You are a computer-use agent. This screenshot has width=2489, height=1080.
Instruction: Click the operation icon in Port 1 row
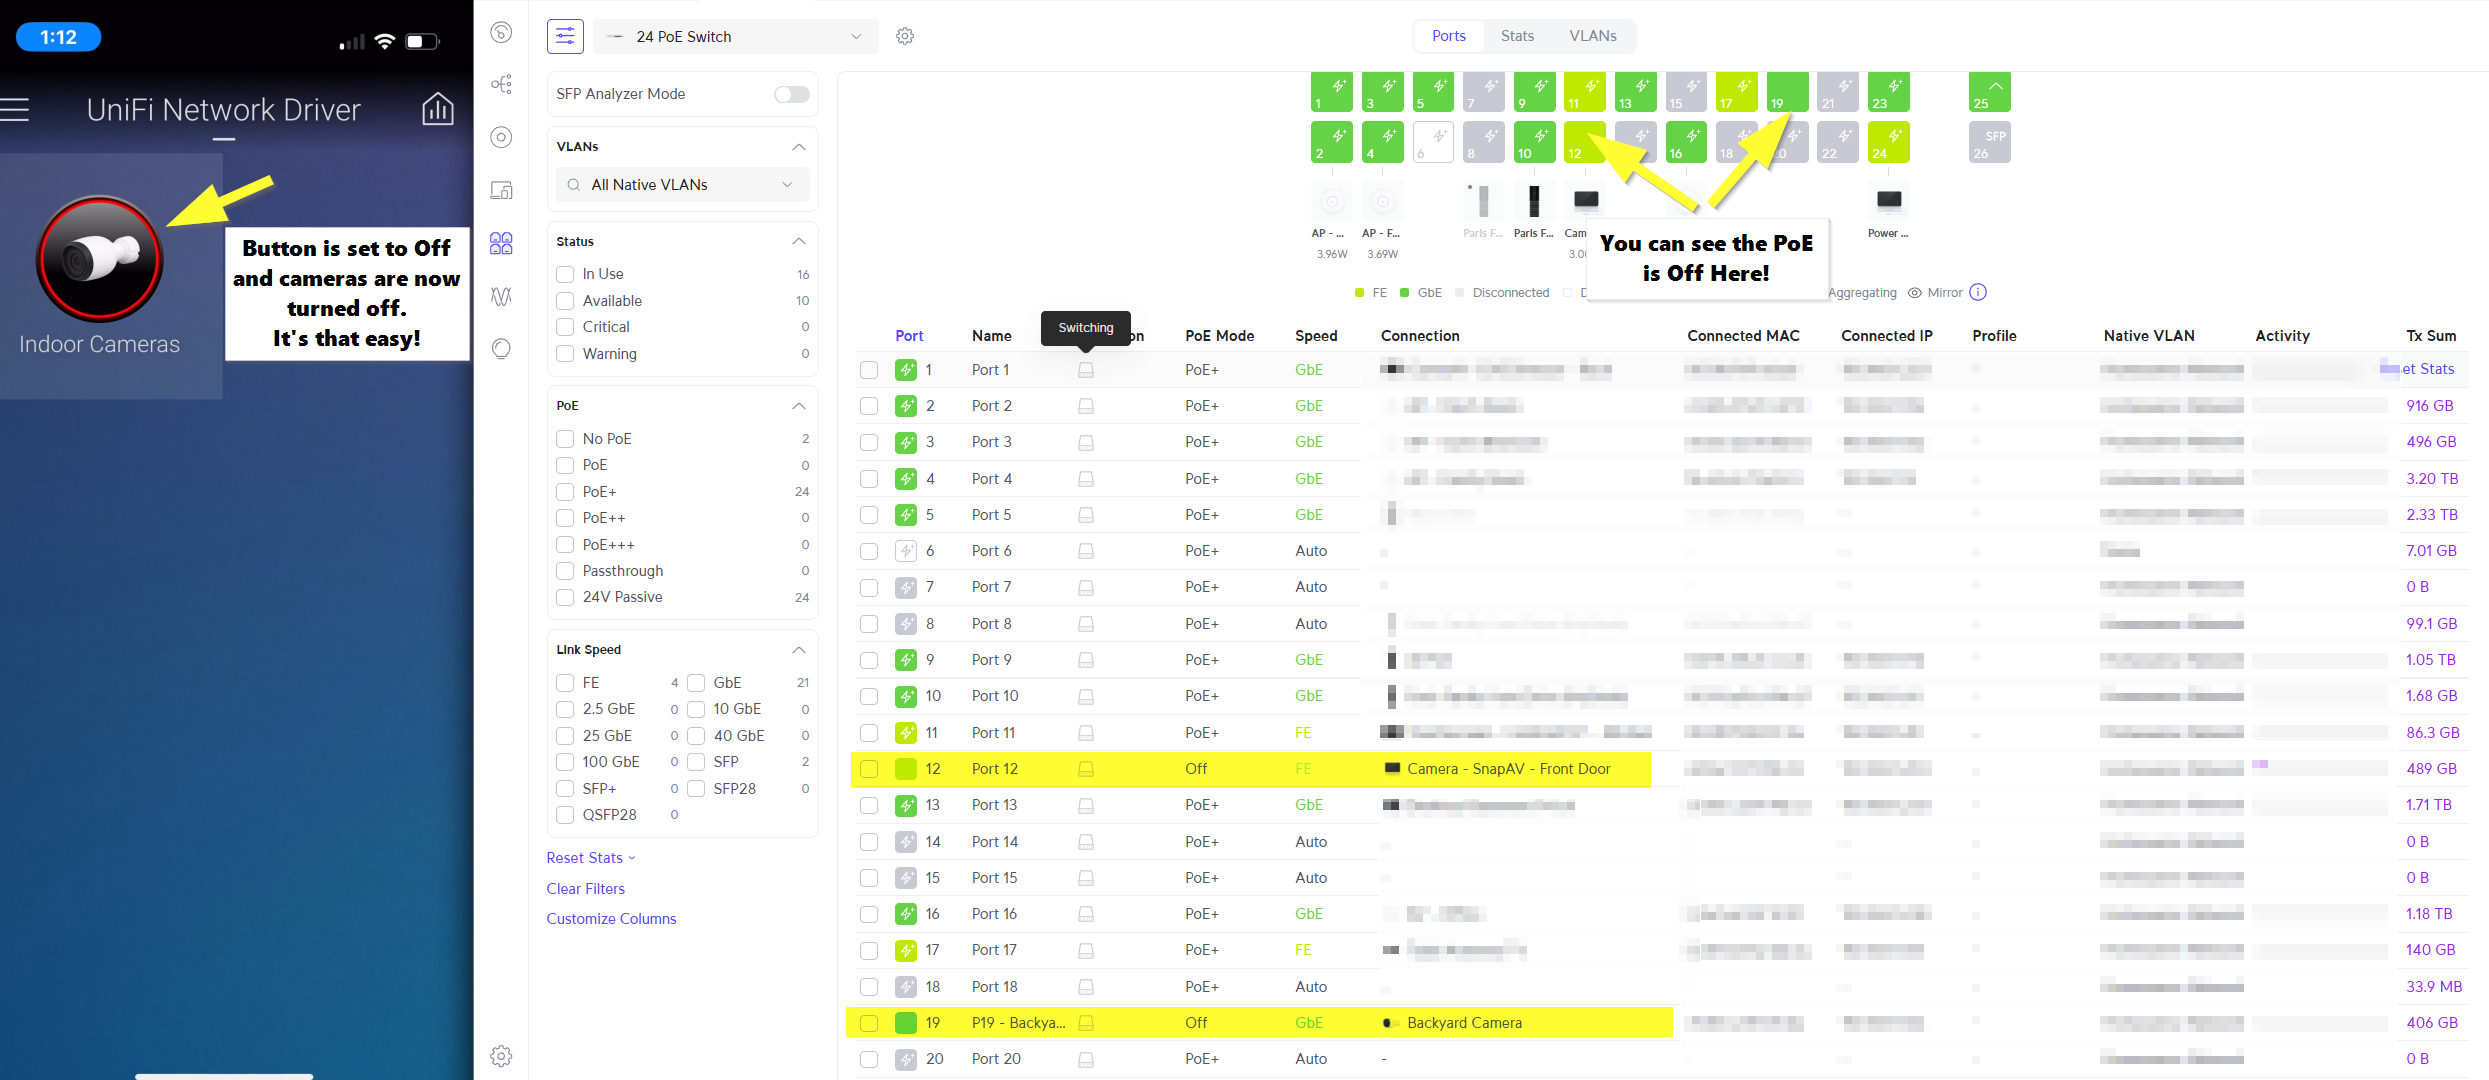[x=1085, y=370]
